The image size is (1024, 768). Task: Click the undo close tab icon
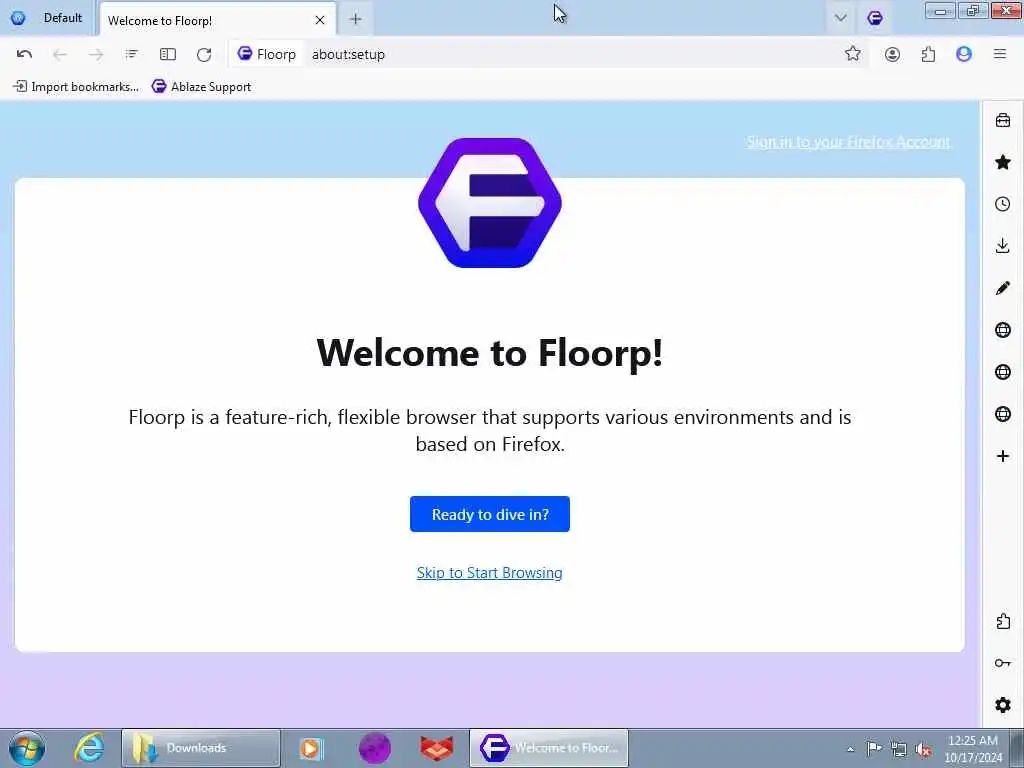pyautogui.click(x=24, y=54)
